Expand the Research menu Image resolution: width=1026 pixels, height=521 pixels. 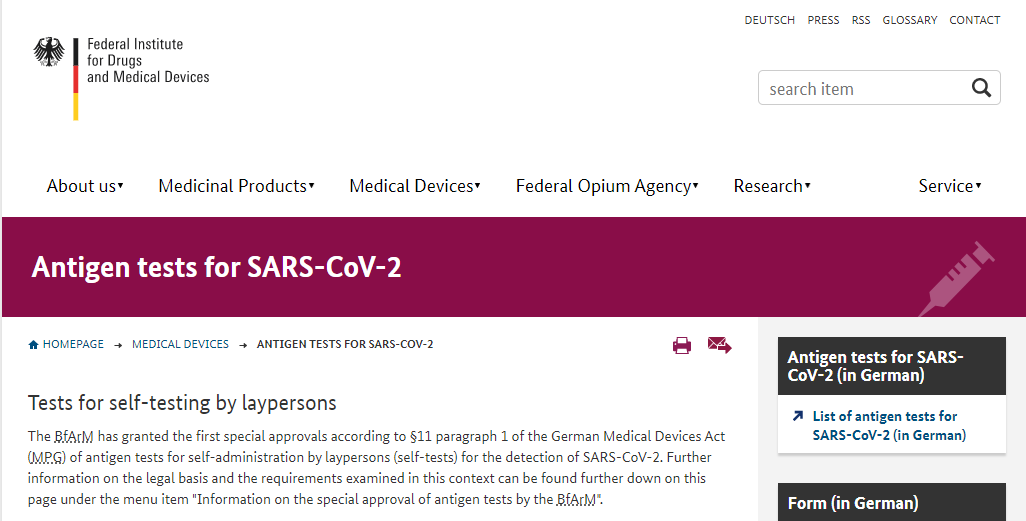pos(772,186)
